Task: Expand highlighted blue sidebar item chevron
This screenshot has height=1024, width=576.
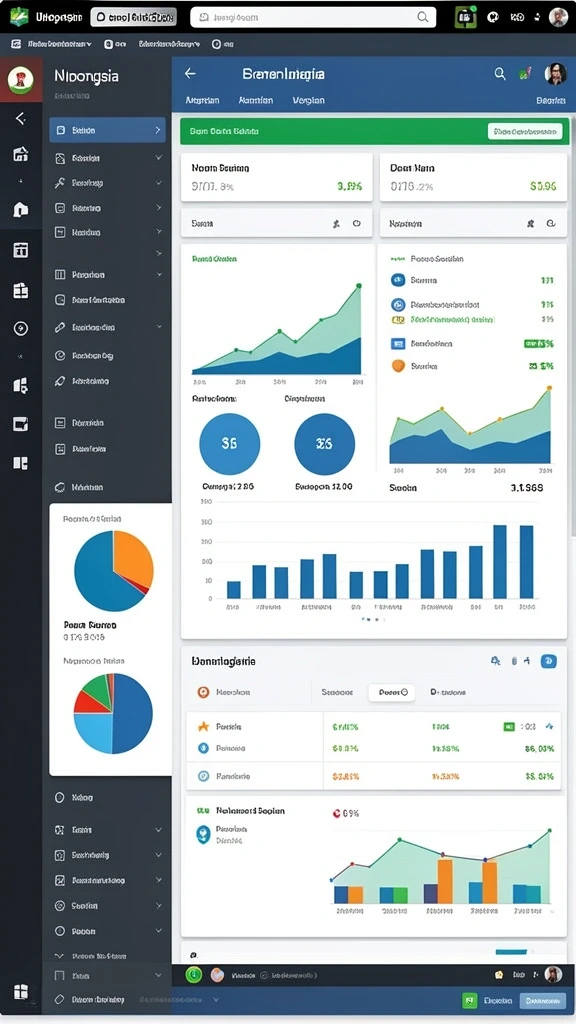Action: (x=157, y=131)
